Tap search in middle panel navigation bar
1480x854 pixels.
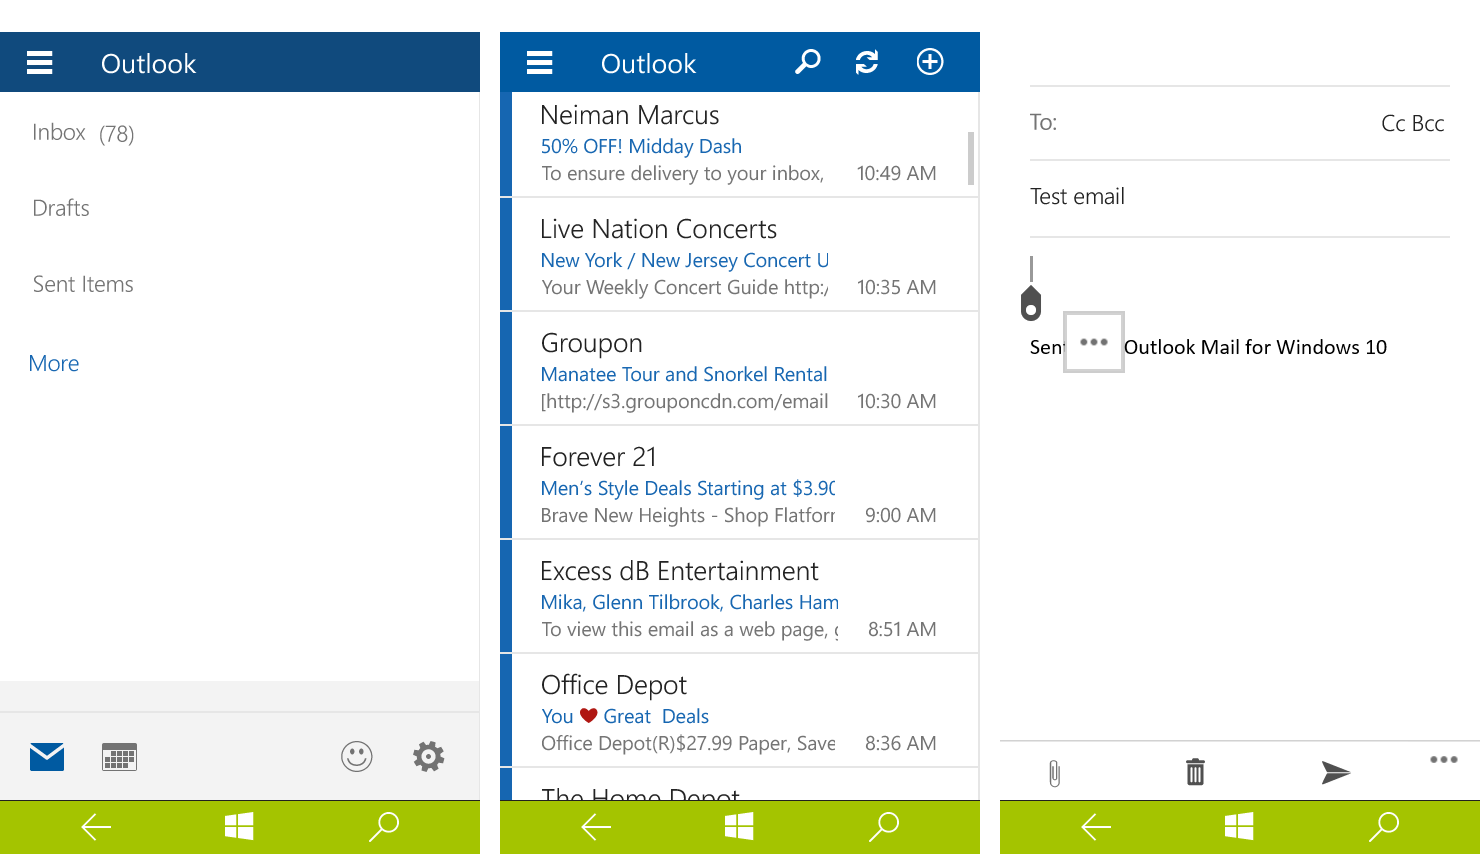click(884, 826)
